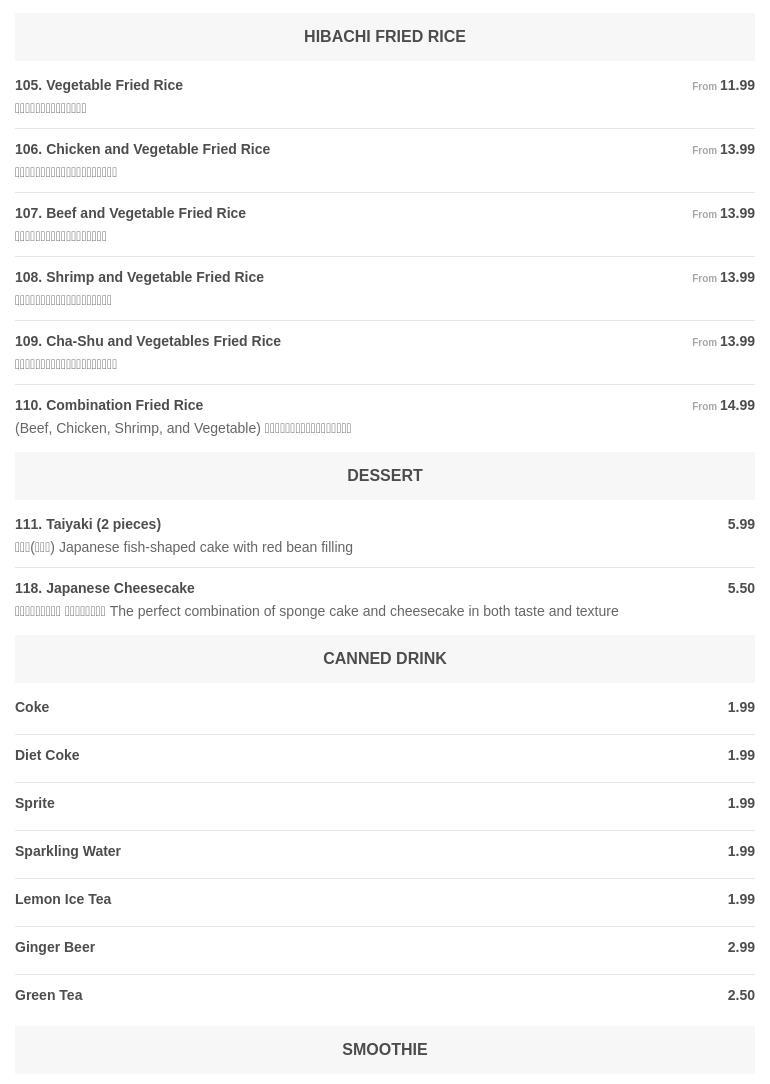
Task: Select 108. Shrimp and Vegetable Fried Rice
Action: [384, 288]
